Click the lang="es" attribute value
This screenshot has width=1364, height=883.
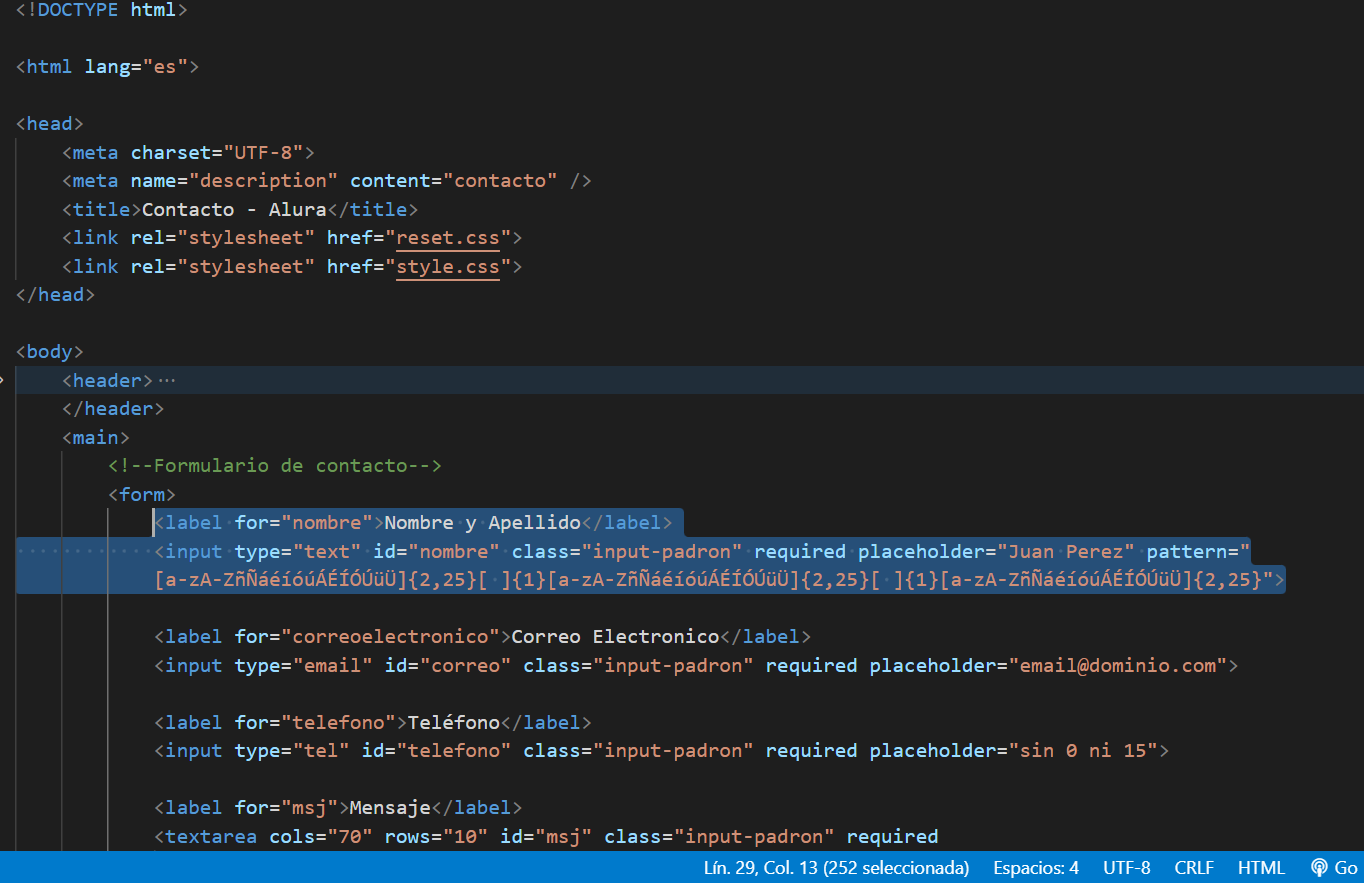click(165, 67)
